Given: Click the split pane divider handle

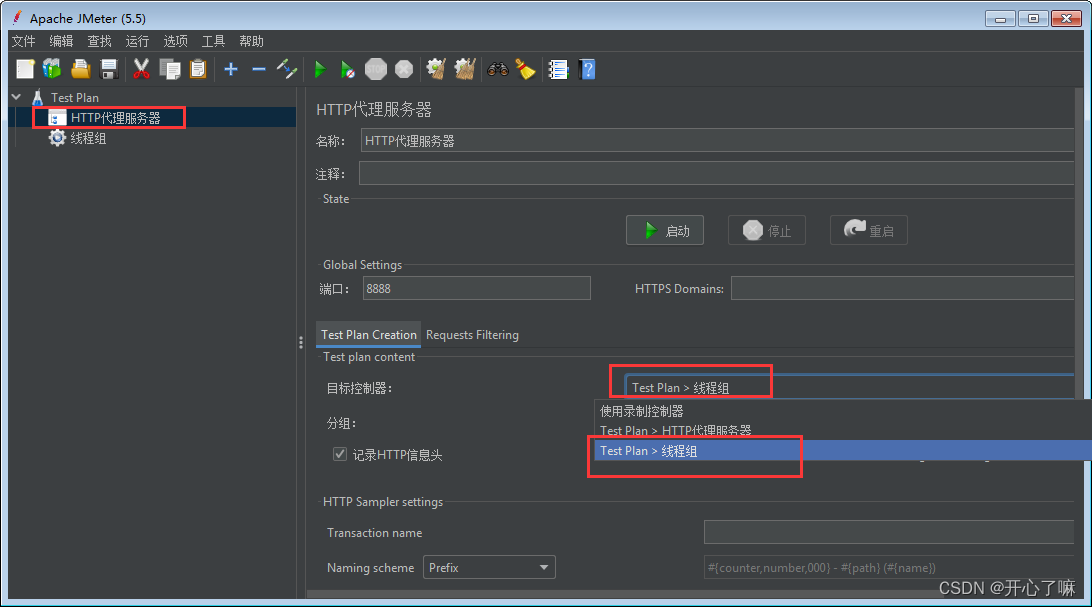Looking at the screenshot, I should pyautogui.click(x=301, y=342).
